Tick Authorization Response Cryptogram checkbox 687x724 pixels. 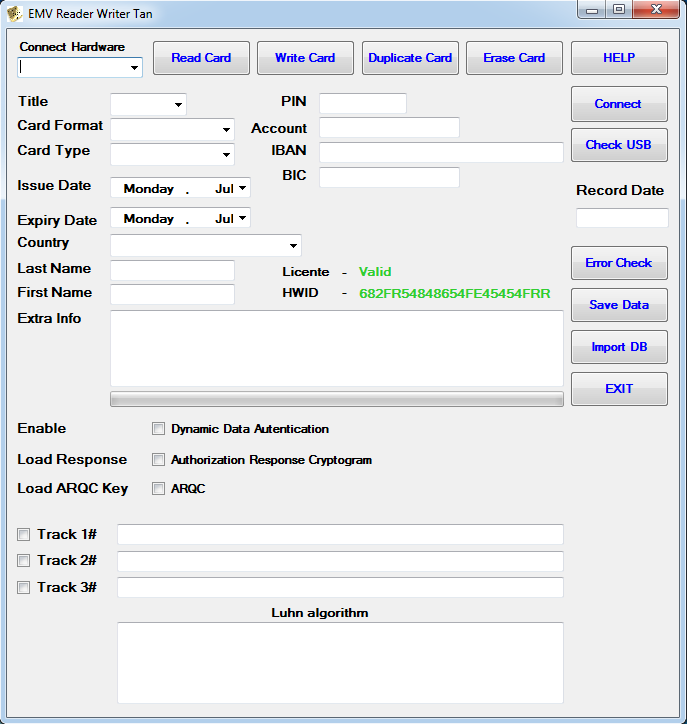pos(158,460)
